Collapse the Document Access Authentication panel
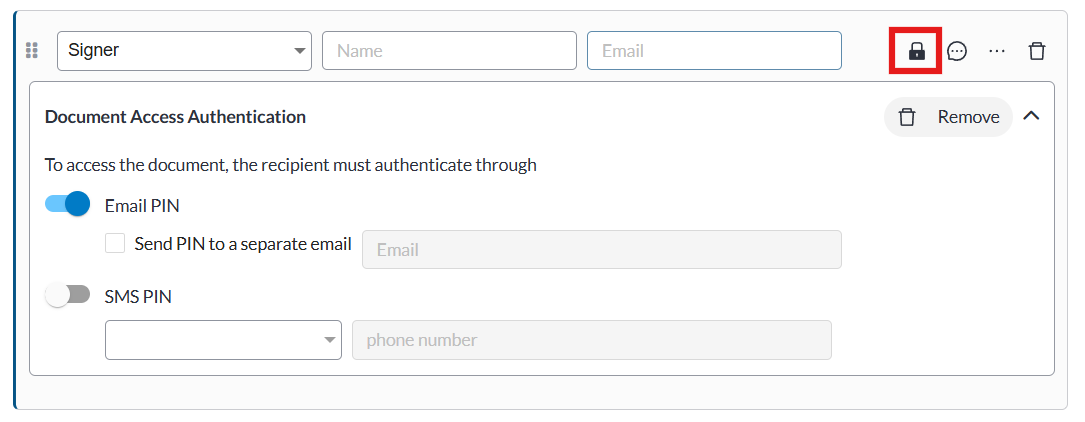1085x422 pixels. 1032,116
